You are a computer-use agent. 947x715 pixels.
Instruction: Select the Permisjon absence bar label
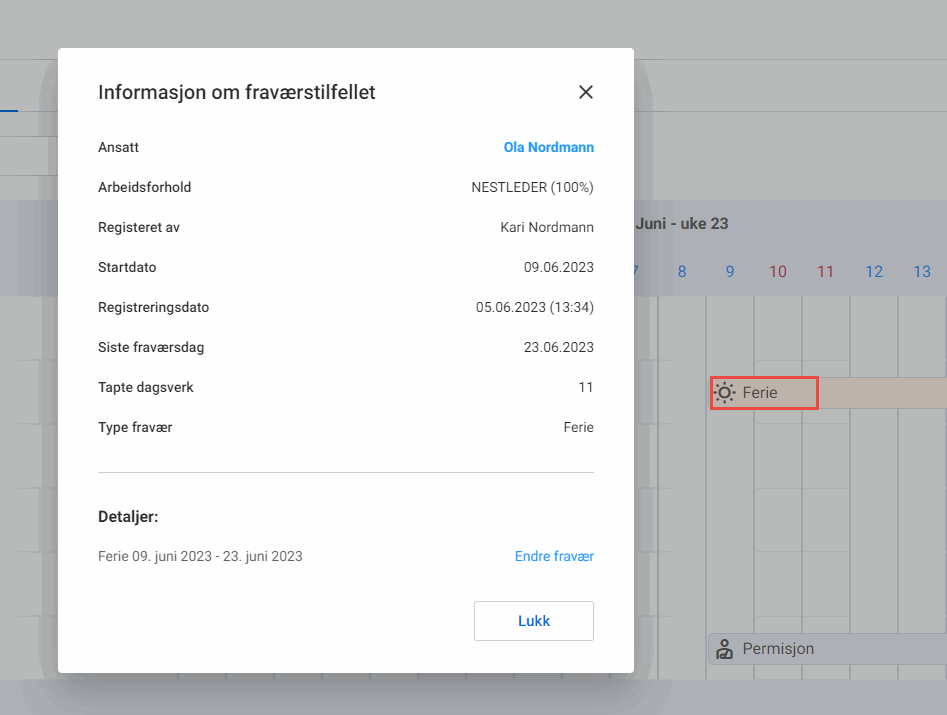[778, 649]
